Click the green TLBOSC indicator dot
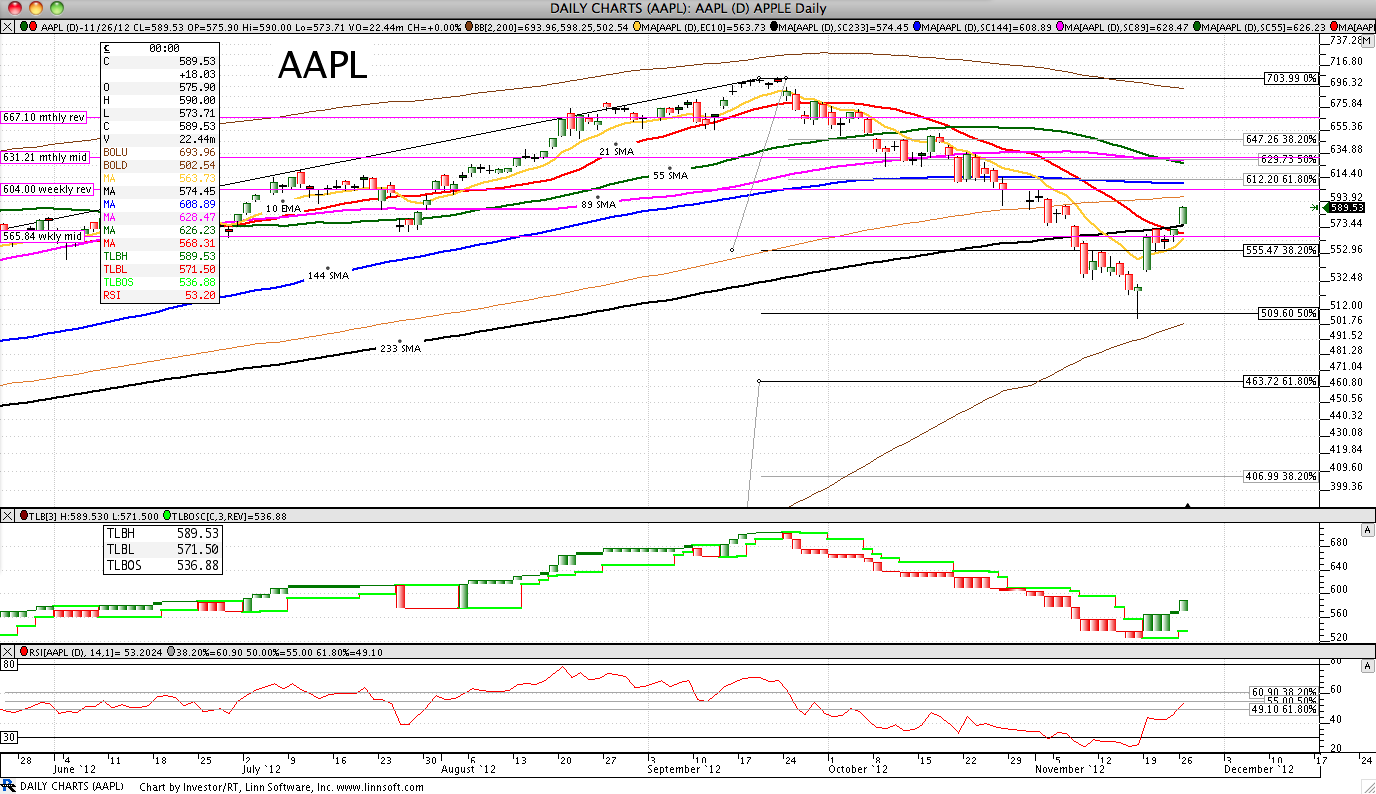The height and width of the screenshot is (794, 1376). 167,516
